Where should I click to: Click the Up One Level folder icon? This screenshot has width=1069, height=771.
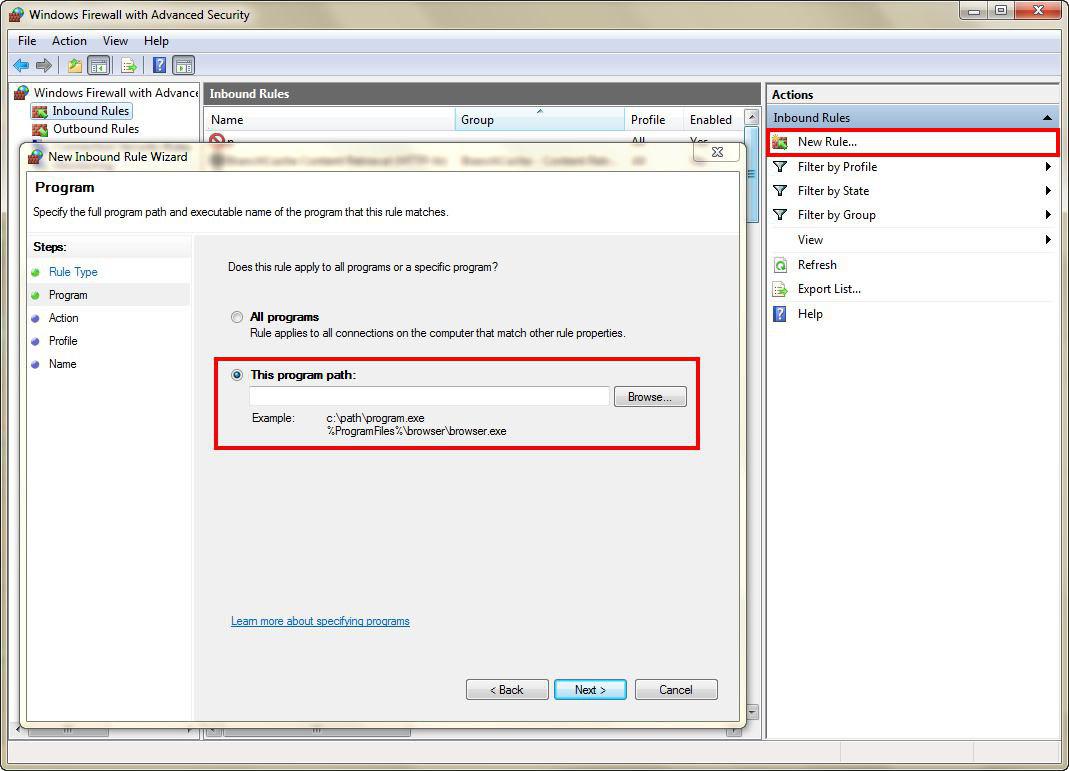[x=74, y=65]
